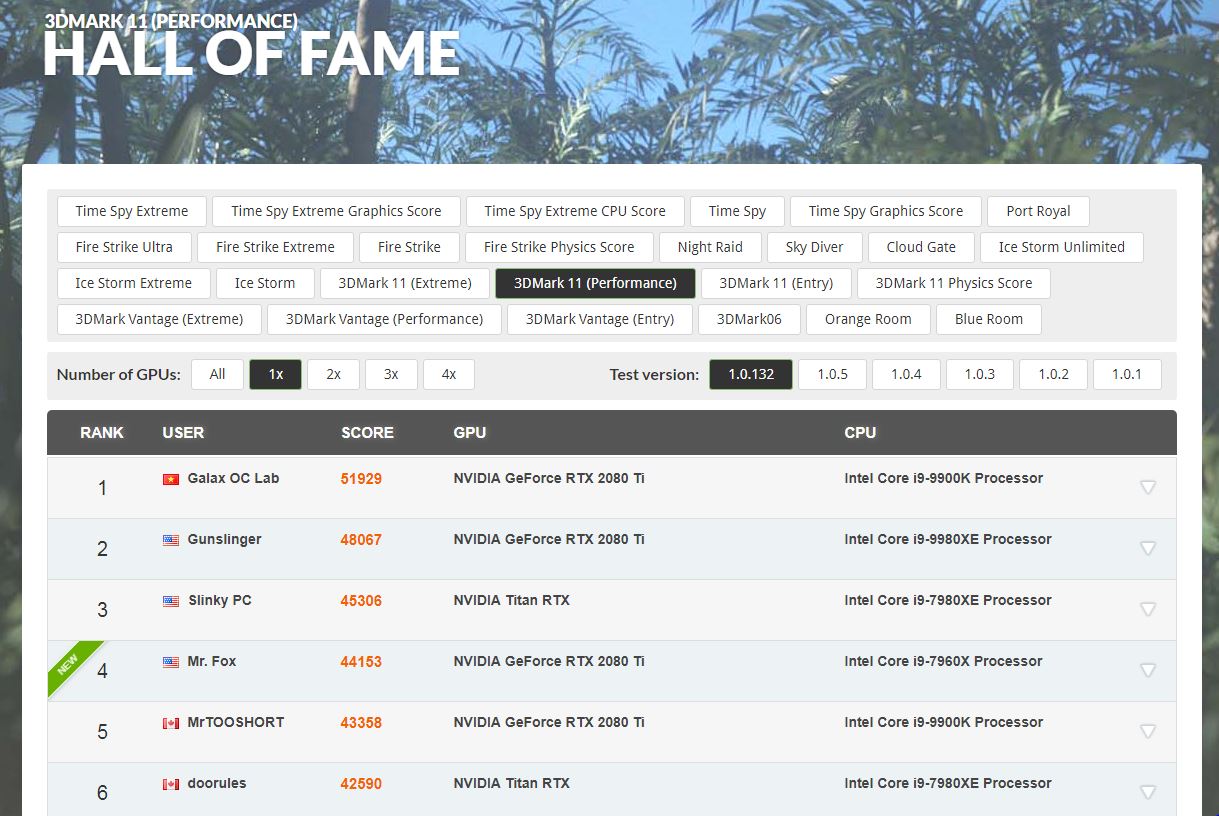Open Ice Storm Extreme tab
The height and width of the screenshot is (816, 1219).
pyautogui.click(x=133, y=283)
